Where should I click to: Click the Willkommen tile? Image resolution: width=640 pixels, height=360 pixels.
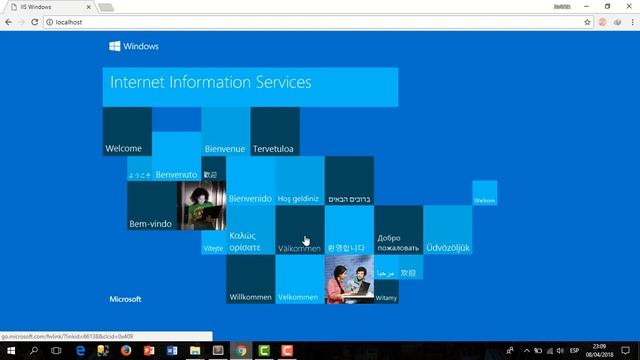point(251,280)
